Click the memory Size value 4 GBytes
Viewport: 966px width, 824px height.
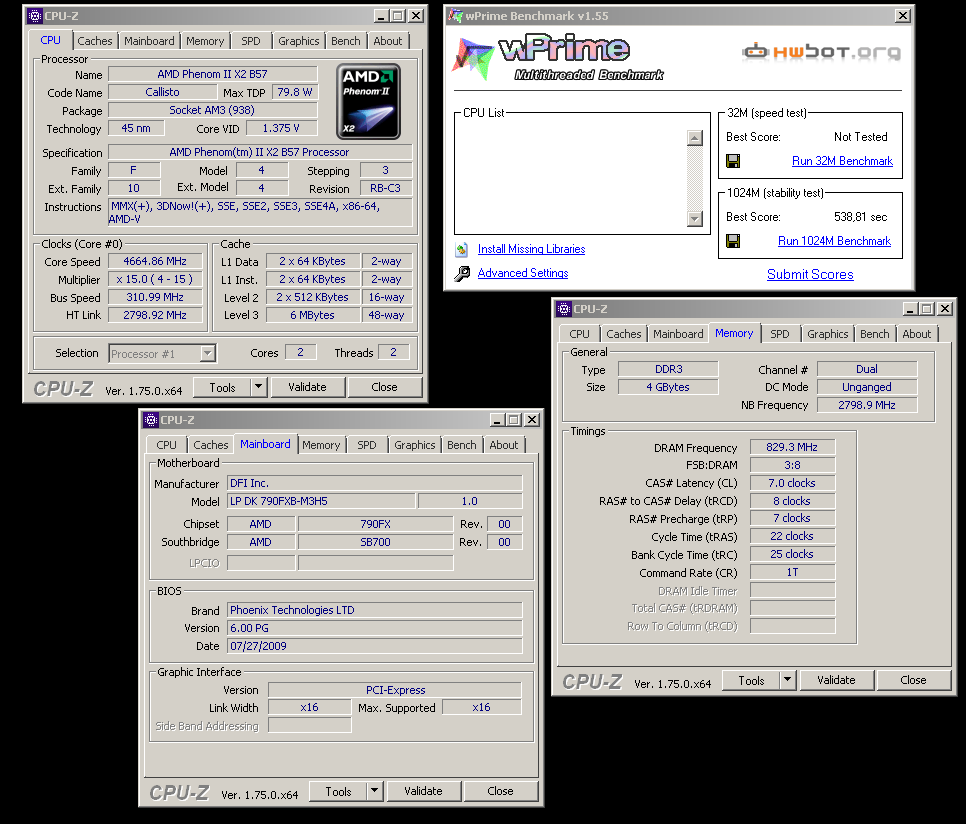point(668,387)
